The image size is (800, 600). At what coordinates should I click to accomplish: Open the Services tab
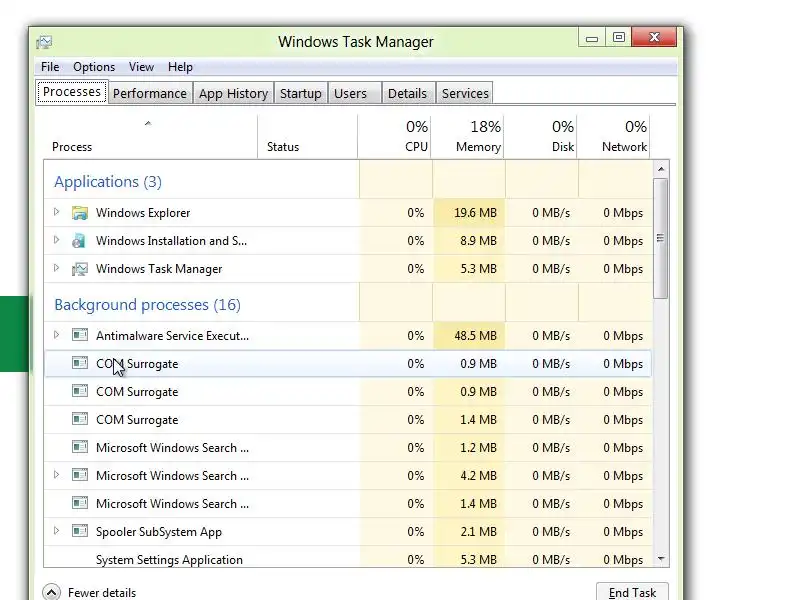tap(465, 93)
